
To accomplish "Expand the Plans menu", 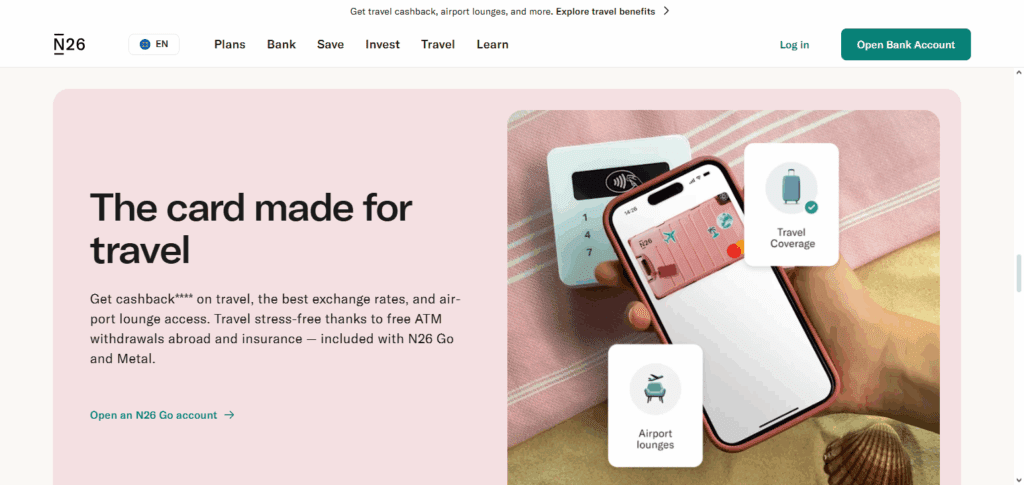I will pos(230,44).
